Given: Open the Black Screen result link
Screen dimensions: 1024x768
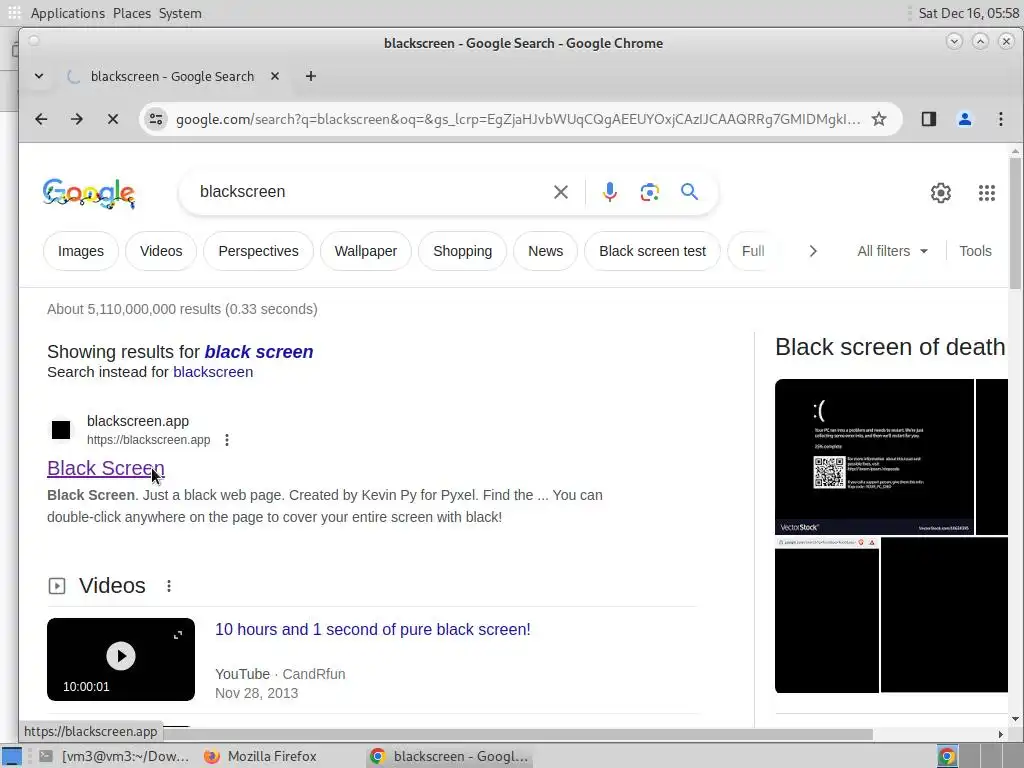Looking at the screenshot, I should point(106,468).
